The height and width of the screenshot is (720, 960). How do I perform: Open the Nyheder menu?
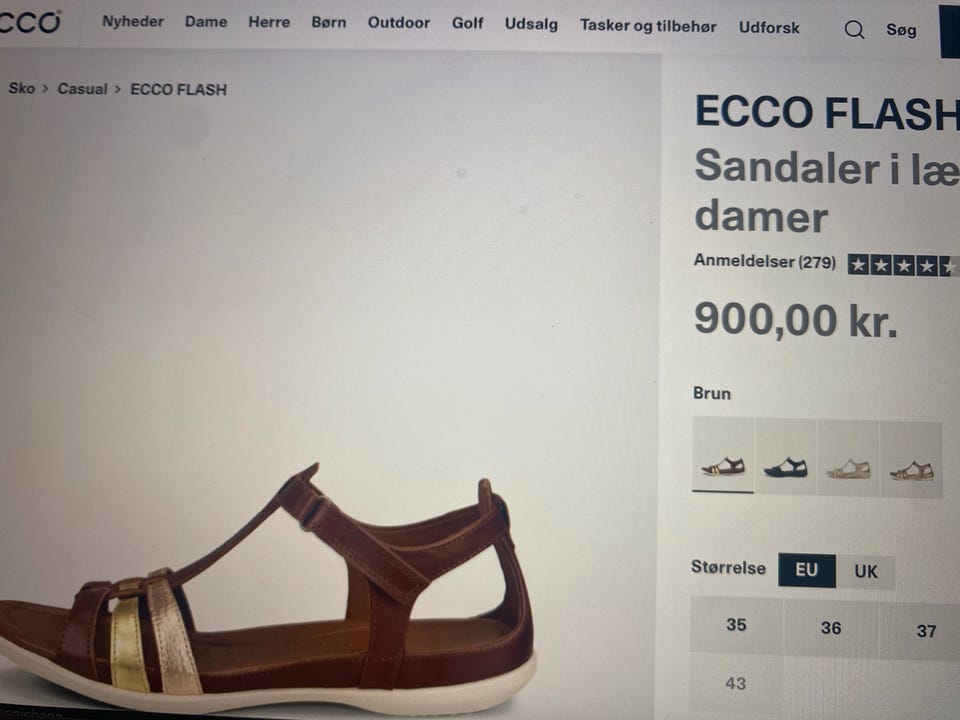tap(133, 21)
